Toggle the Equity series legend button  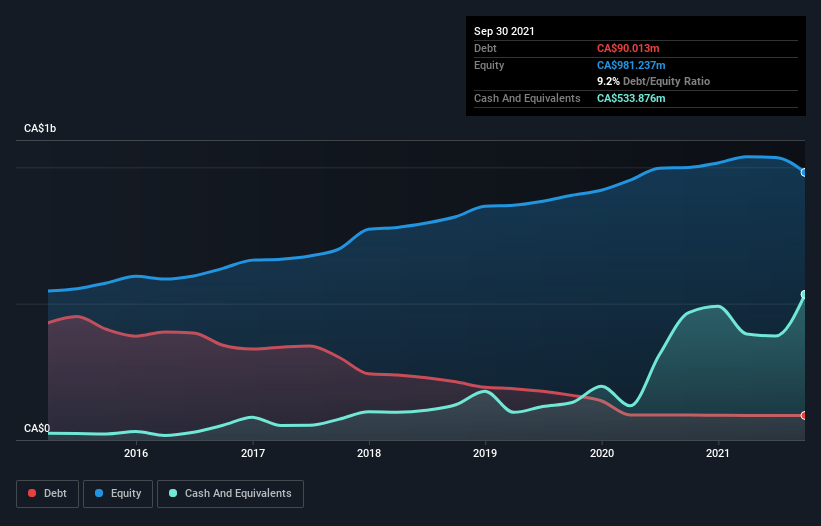coord(118,494)
